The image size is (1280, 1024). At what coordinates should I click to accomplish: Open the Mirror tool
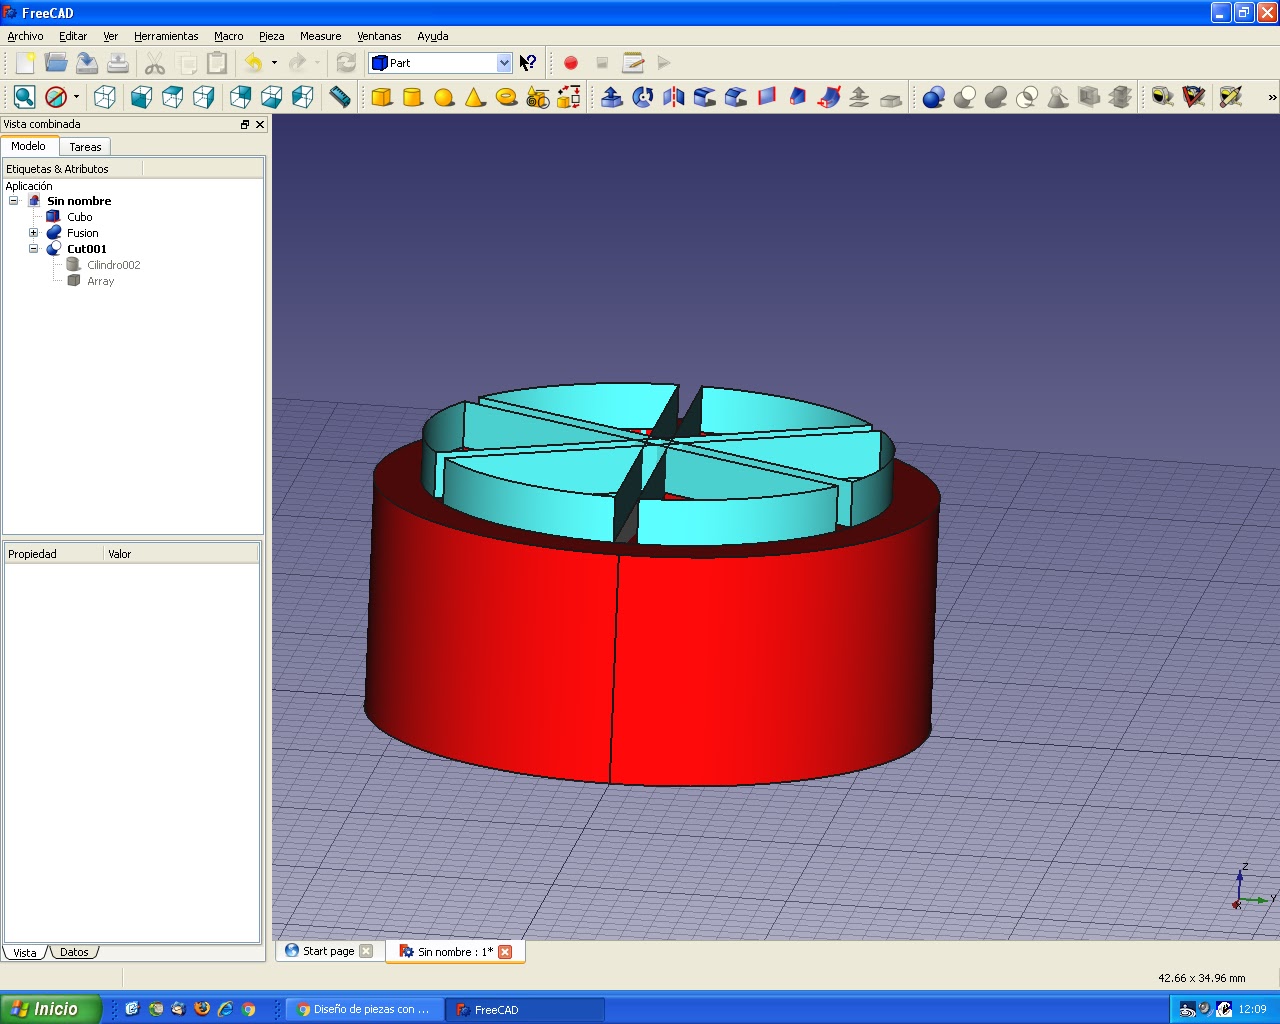pyautogui.click(x=673, y=97)
